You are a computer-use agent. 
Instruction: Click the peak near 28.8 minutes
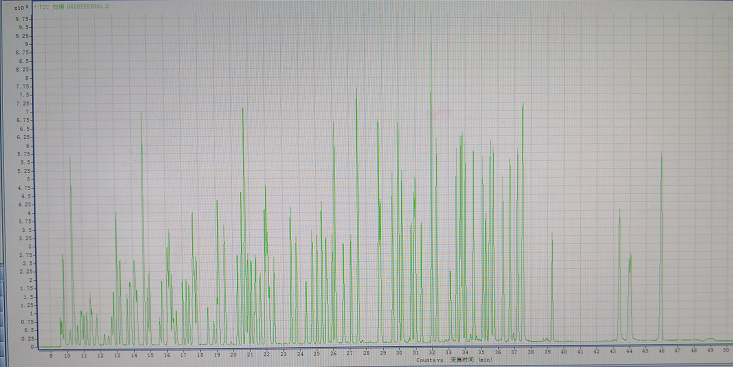[x=379, y=231]
